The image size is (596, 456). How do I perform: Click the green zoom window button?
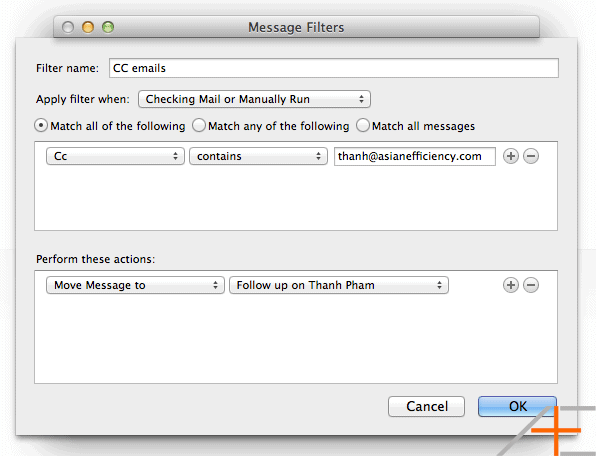108,27
